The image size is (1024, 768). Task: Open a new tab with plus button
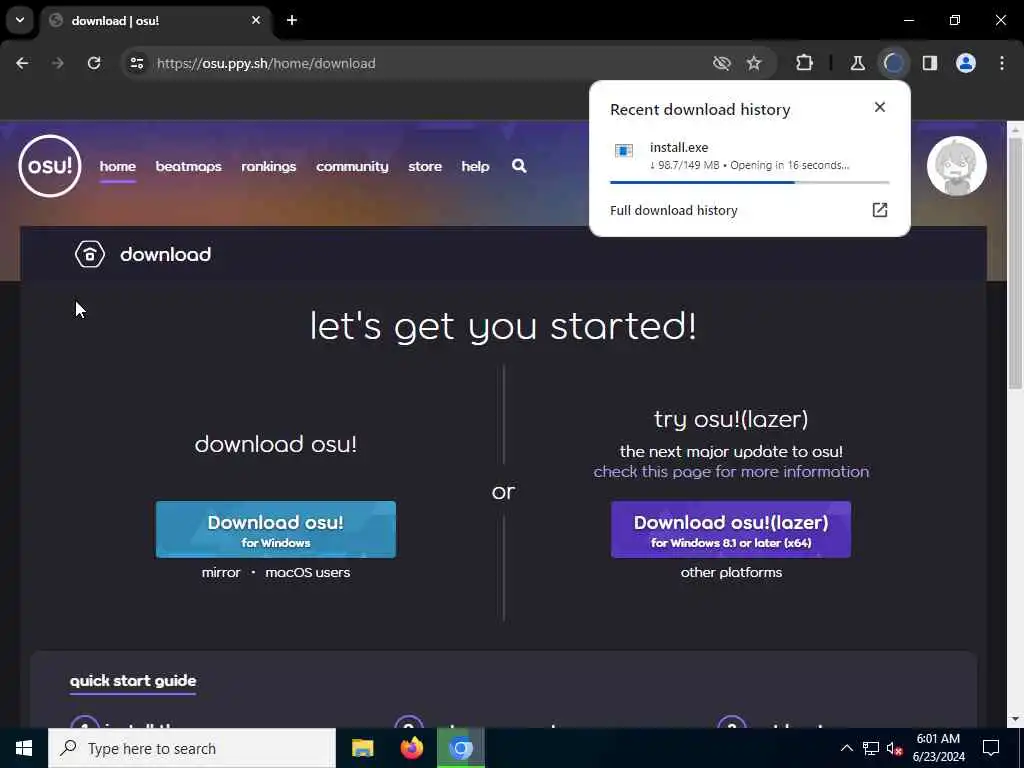click(292, 20)
